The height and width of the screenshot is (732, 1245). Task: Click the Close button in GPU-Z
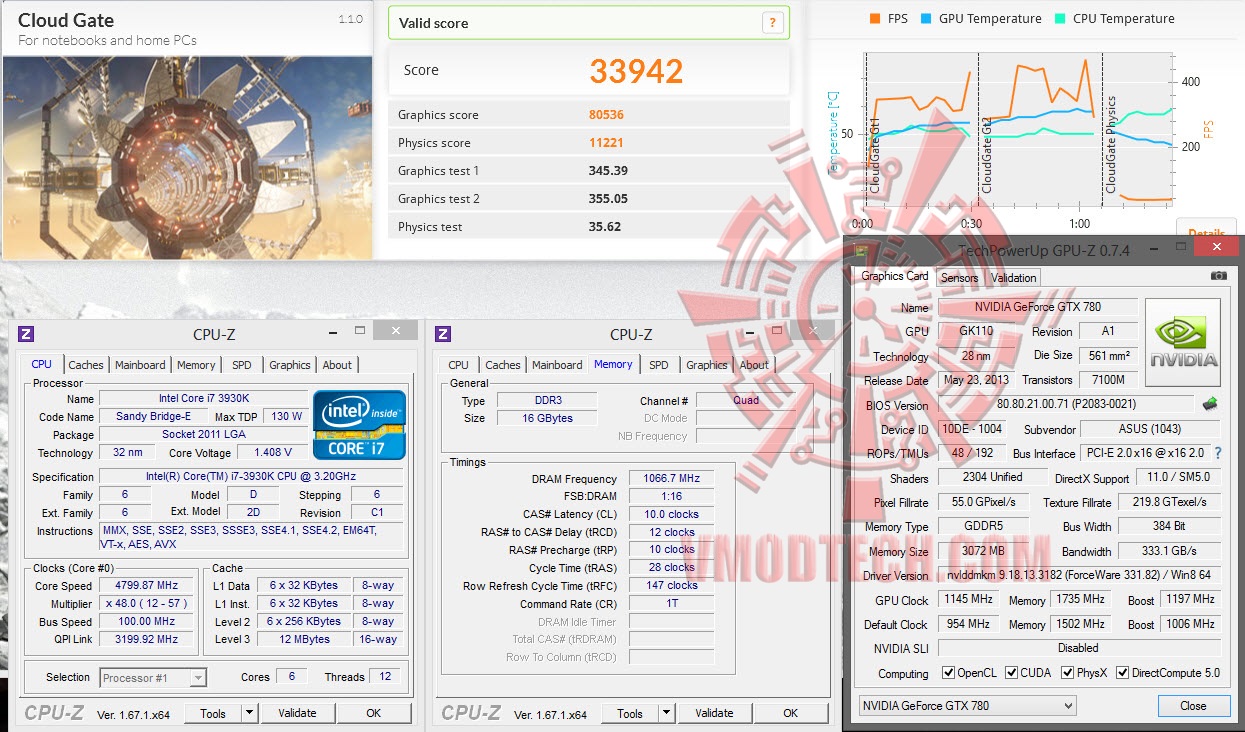point(1193,705)
